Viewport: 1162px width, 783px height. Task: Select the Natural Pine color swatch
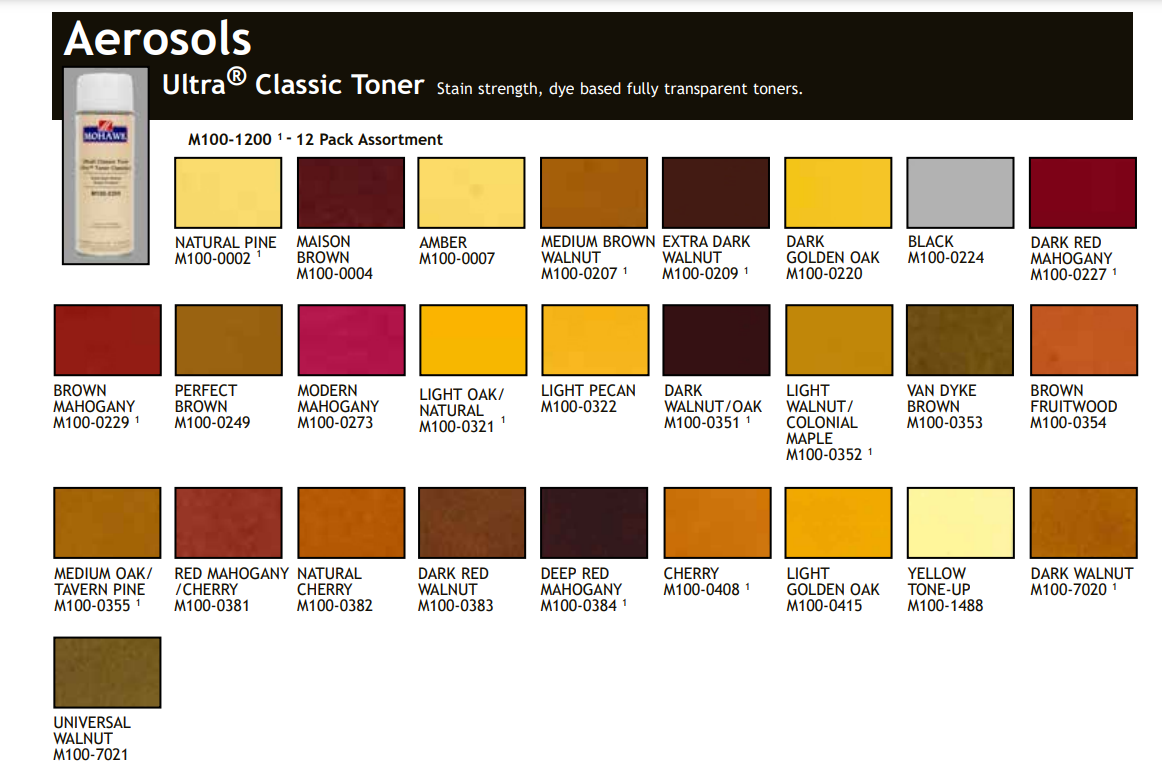point(228,193)
